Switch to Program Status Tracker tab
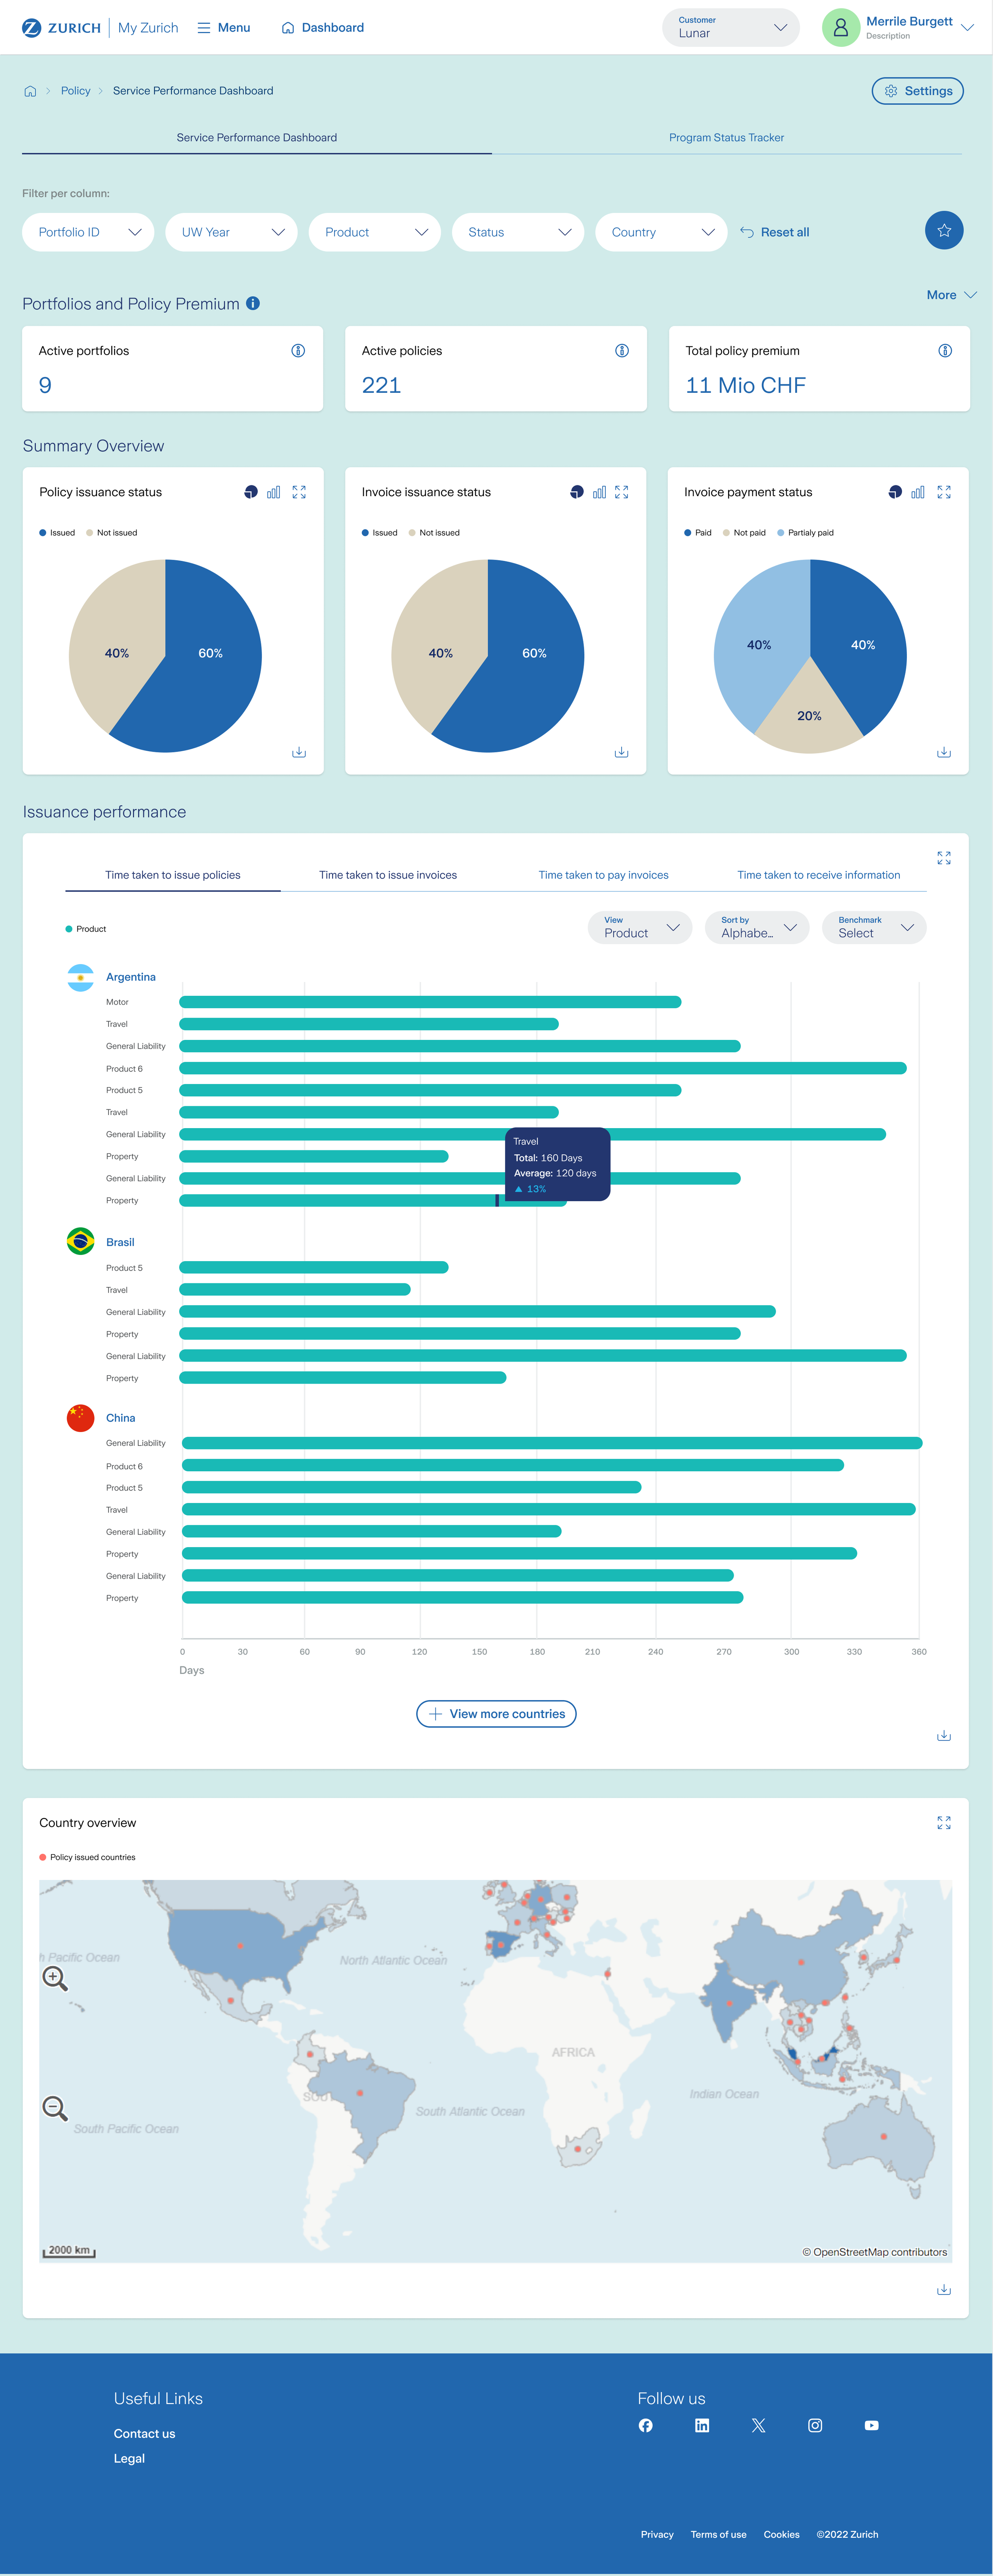The height and width of the screenshot is (2576, 993). coord(727,138)
